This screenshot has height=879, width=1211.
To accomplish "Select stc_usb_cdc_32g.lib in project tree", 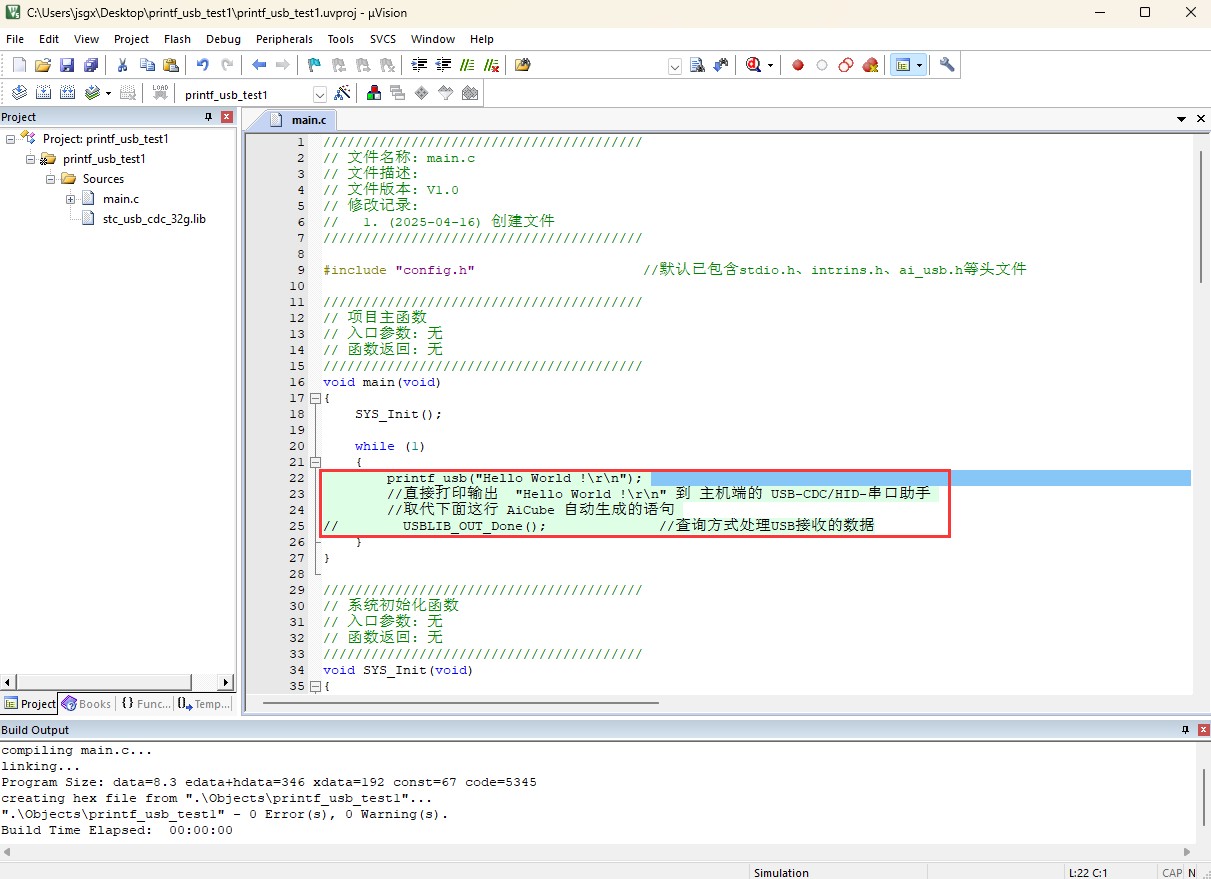I will [x=154, y=219].
